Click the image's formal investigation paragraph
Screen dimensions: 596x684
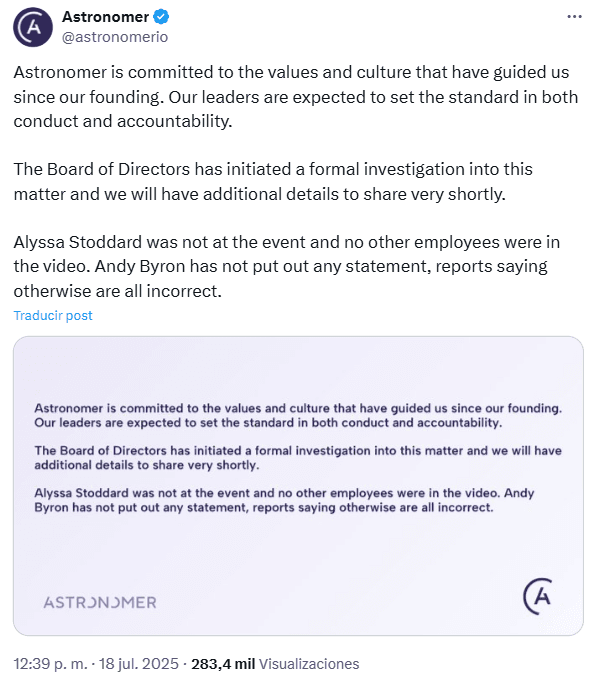(298, 458)
